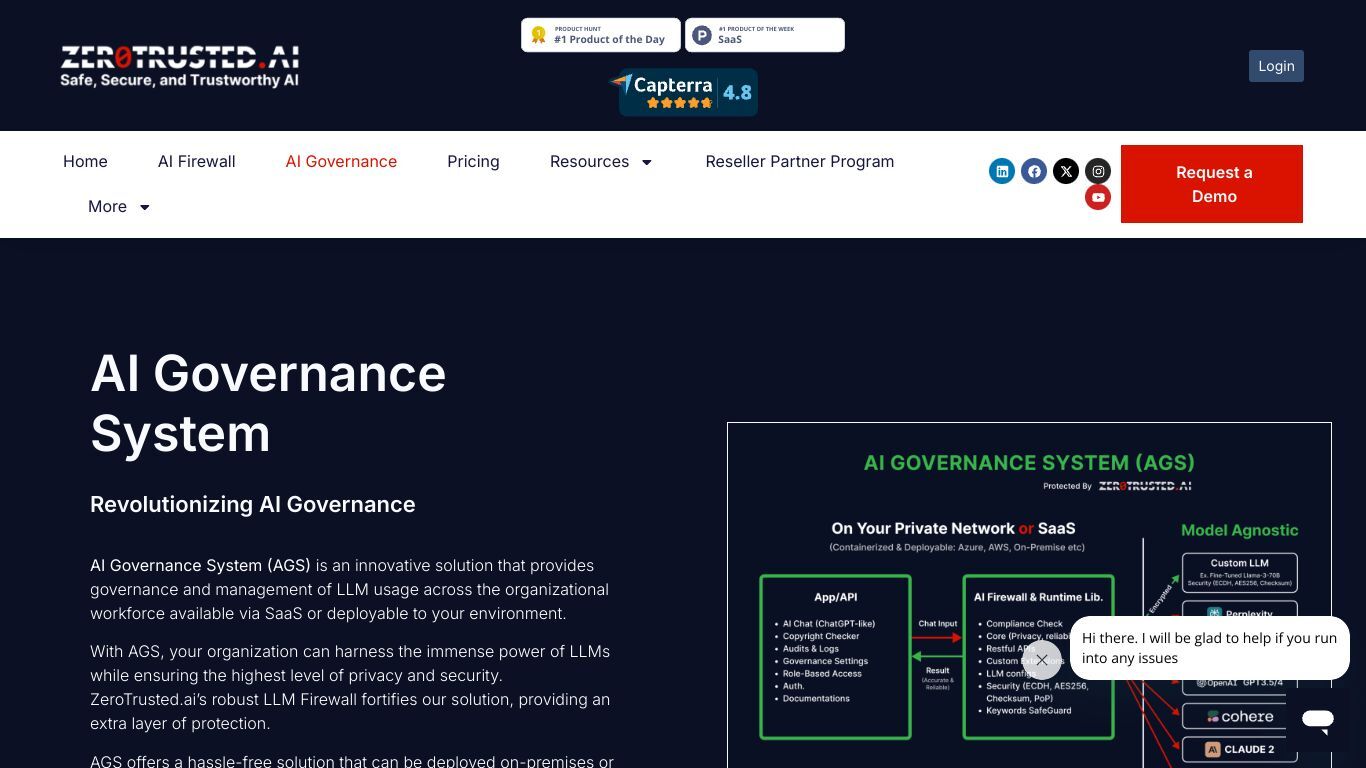This screenshot has height=768, width=1366.
Task: Open the LinkedIn social icon
Action: pos(1002,171)
